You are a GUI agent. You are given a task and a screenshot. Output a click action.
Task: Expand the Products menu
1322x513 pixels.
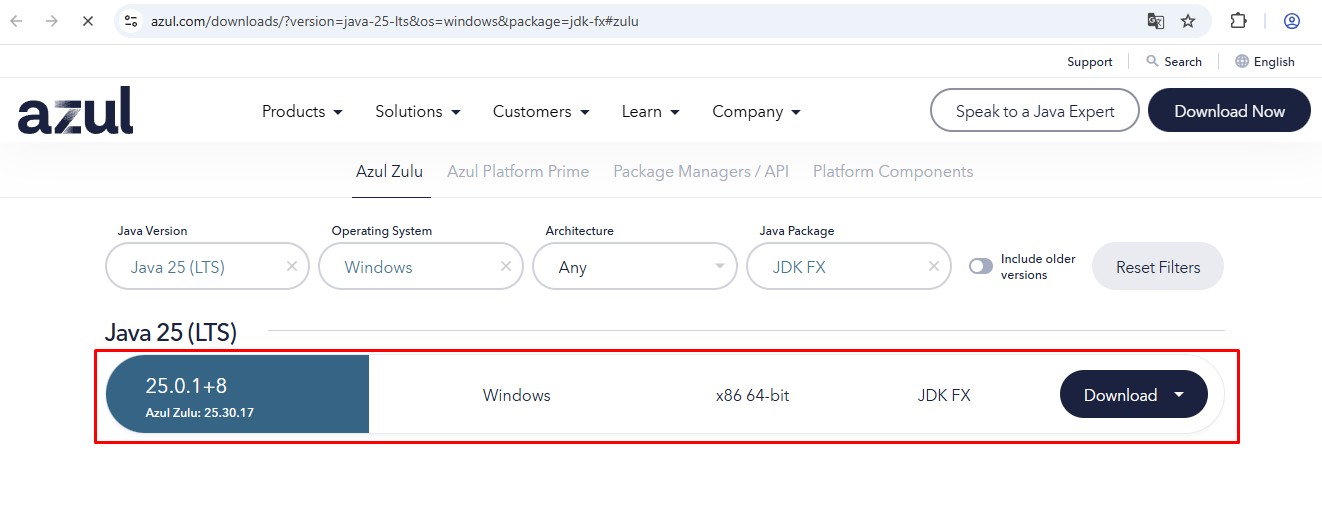click(302, 112)
